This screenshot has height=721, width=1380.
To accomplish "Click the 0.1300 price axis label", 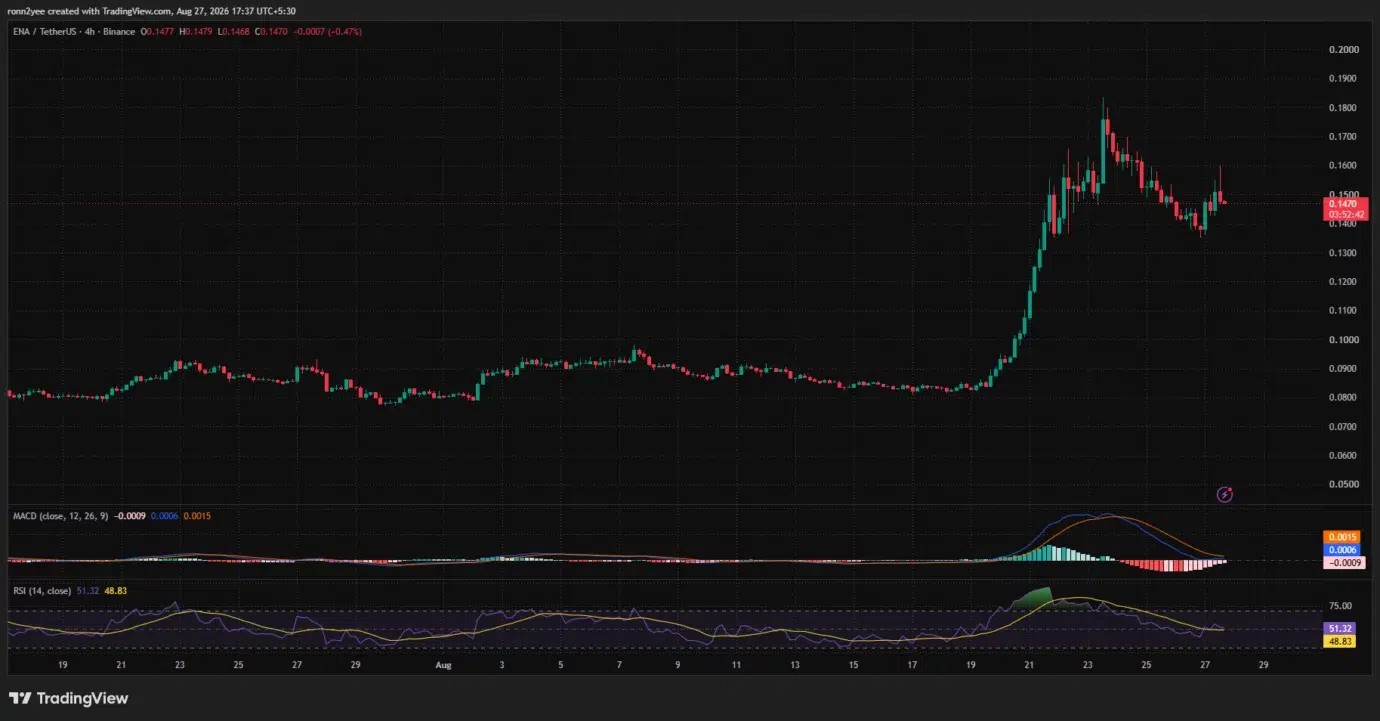I will click(1343, 253).
